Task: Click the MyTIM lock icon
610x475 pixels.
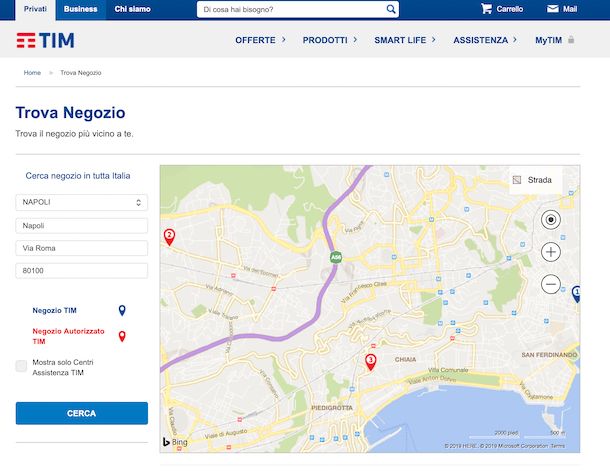Action: coord(571,40)
